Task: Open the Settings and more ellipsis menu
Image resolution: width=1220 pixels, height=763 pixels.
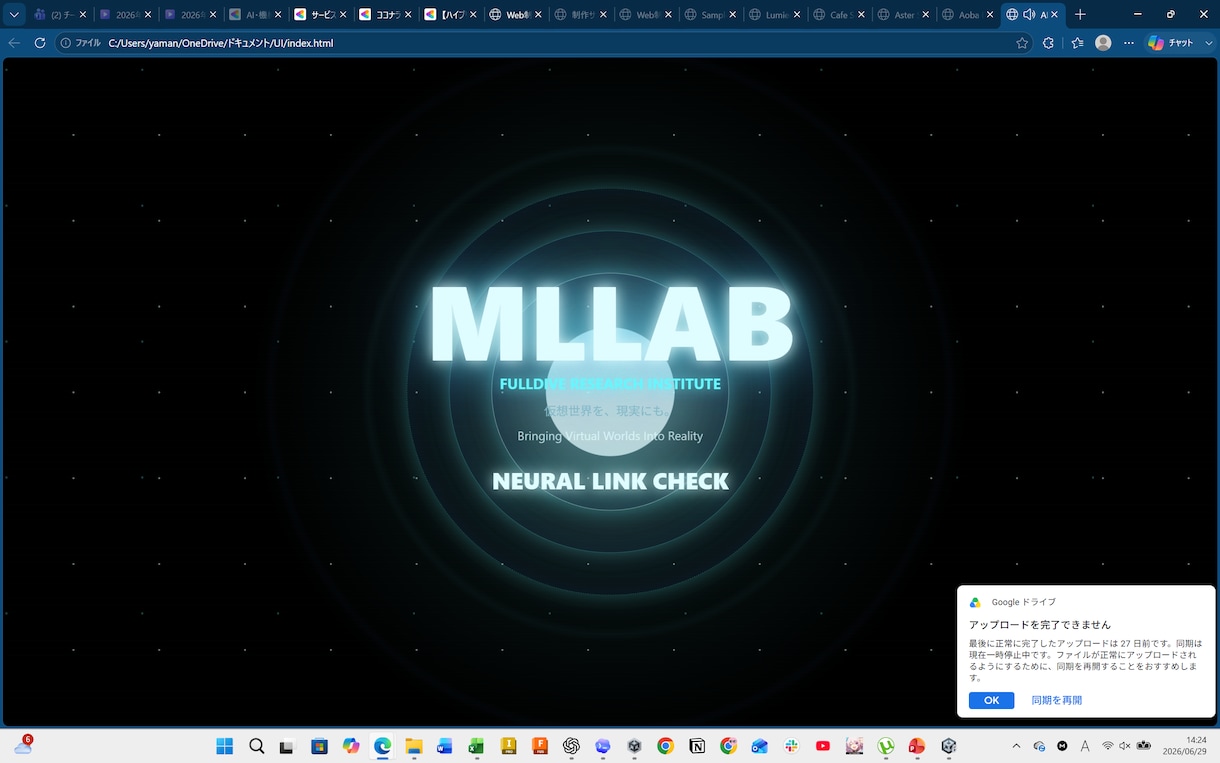Action: [x=1129, y=43]
